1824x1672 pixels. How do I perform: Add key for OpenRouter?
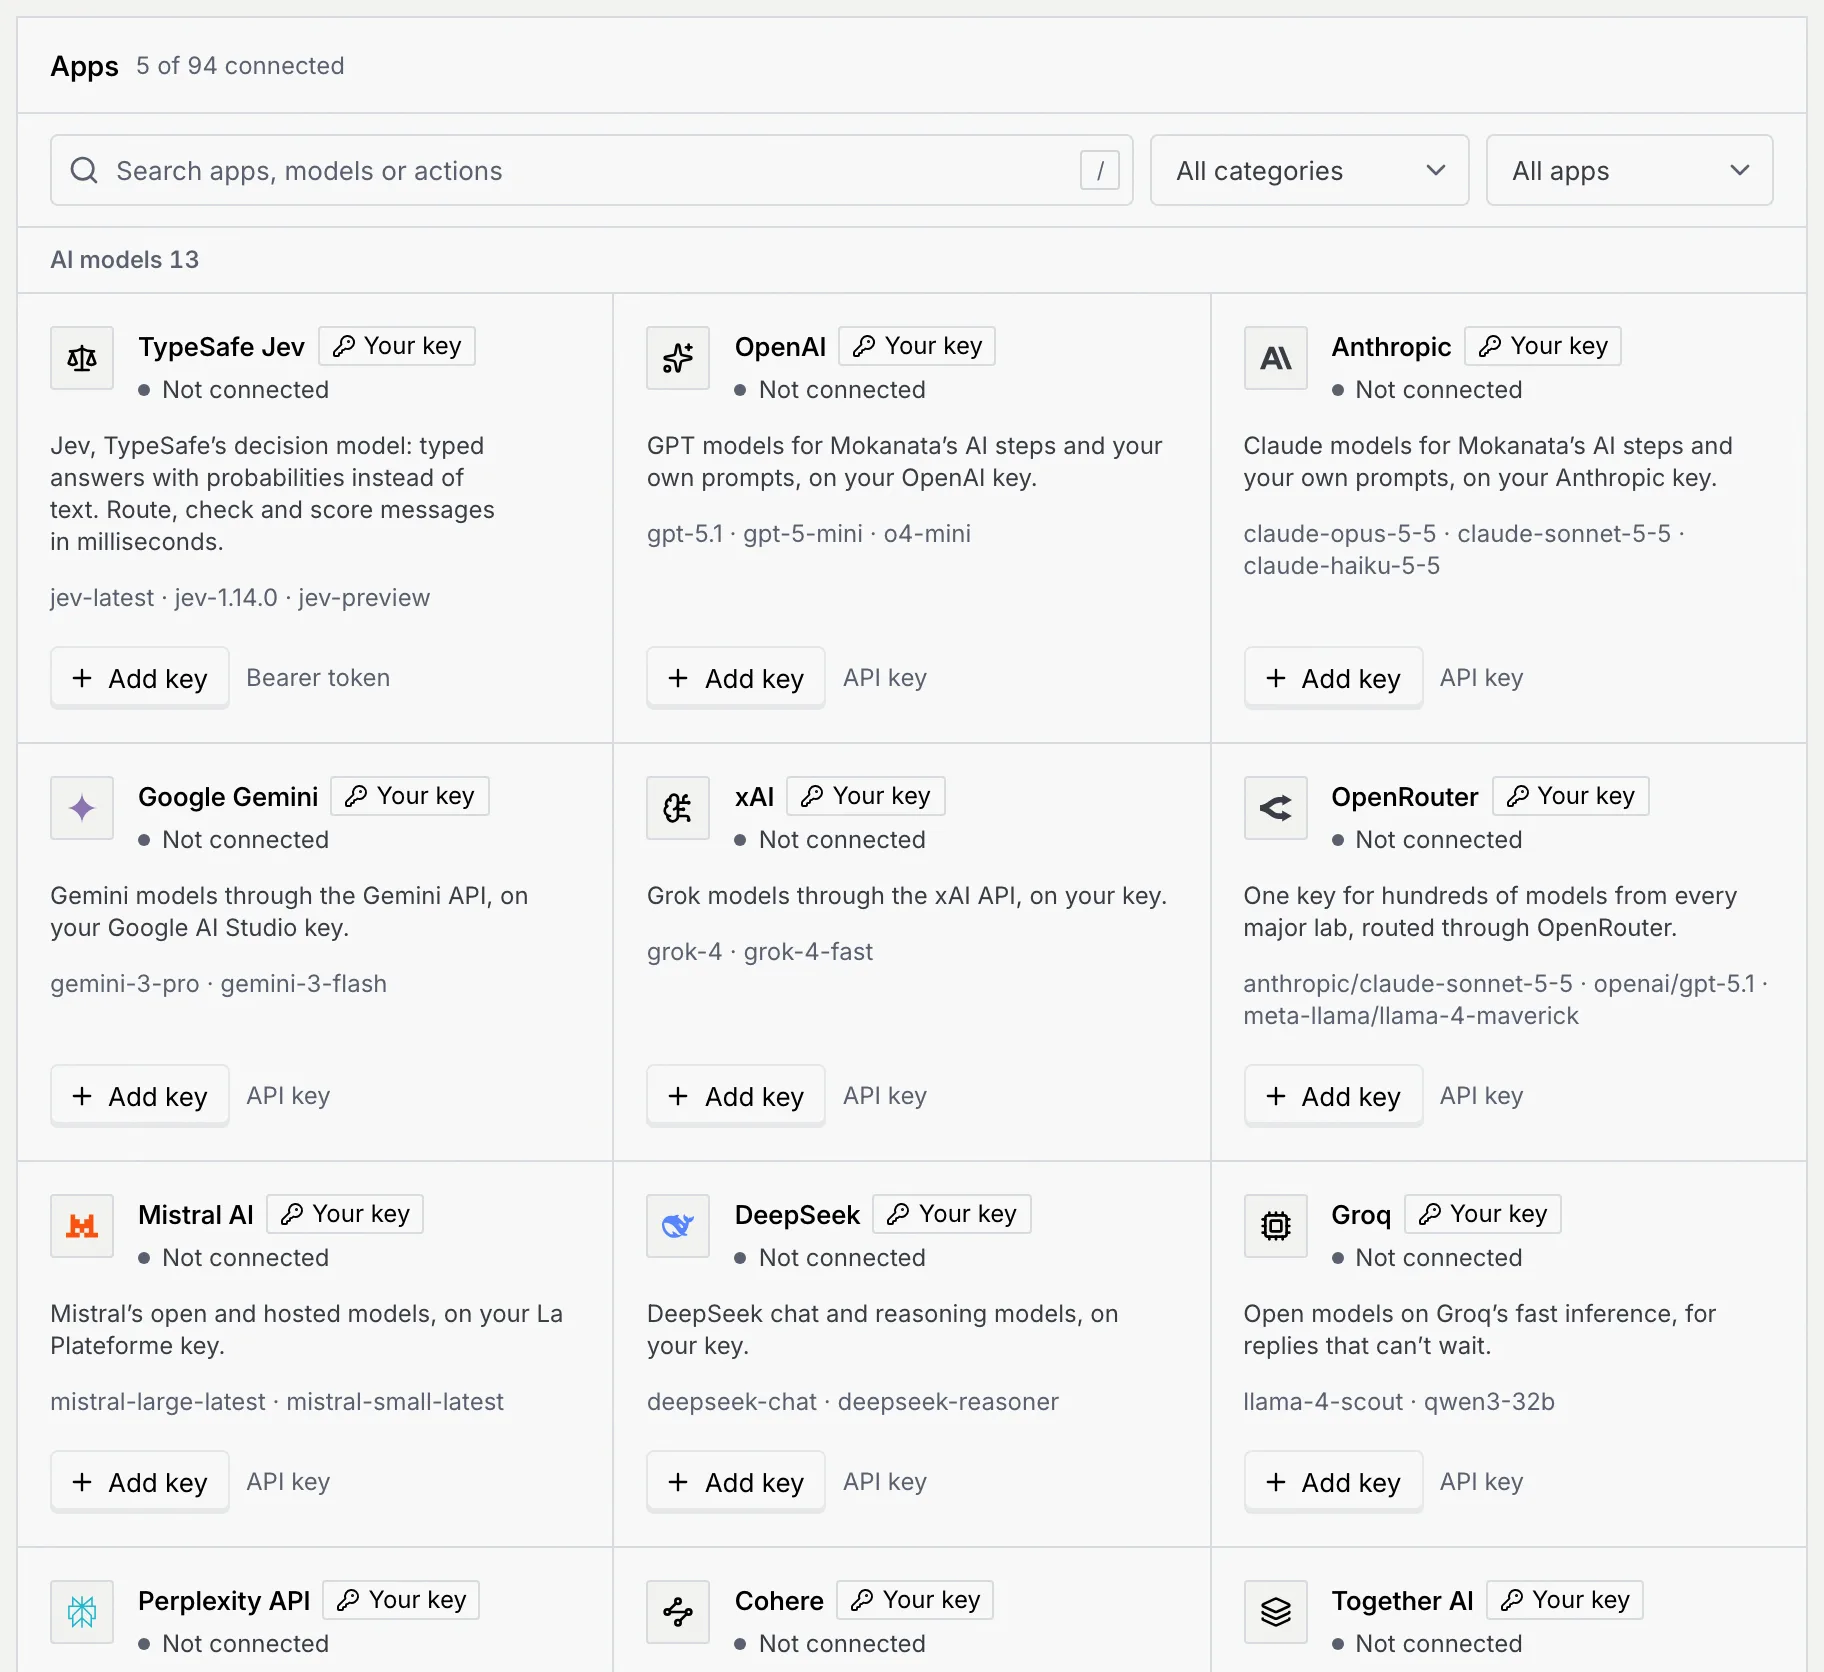[1333, 1096]
